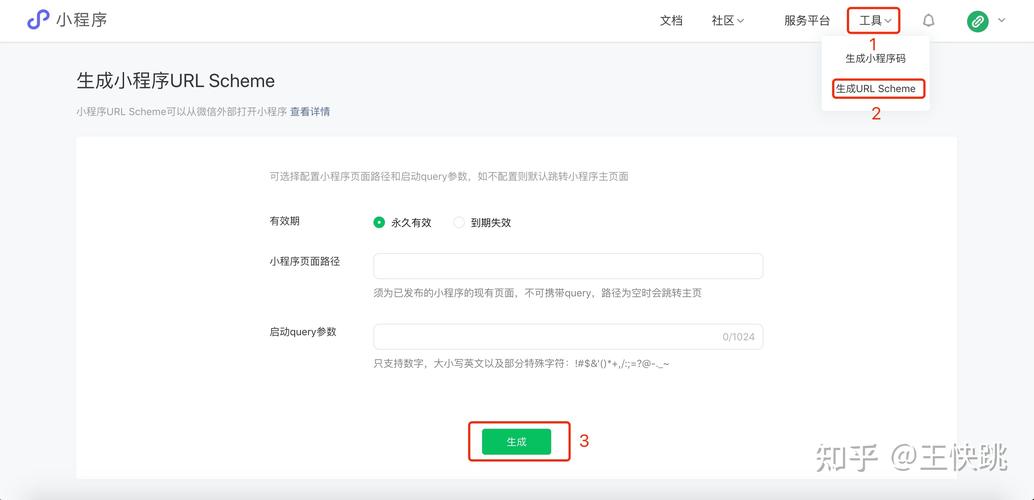Click the hint text starting 须为已发布的小程序
The height and width of the screenshot is (500, 1034).
tap(537, 293)
